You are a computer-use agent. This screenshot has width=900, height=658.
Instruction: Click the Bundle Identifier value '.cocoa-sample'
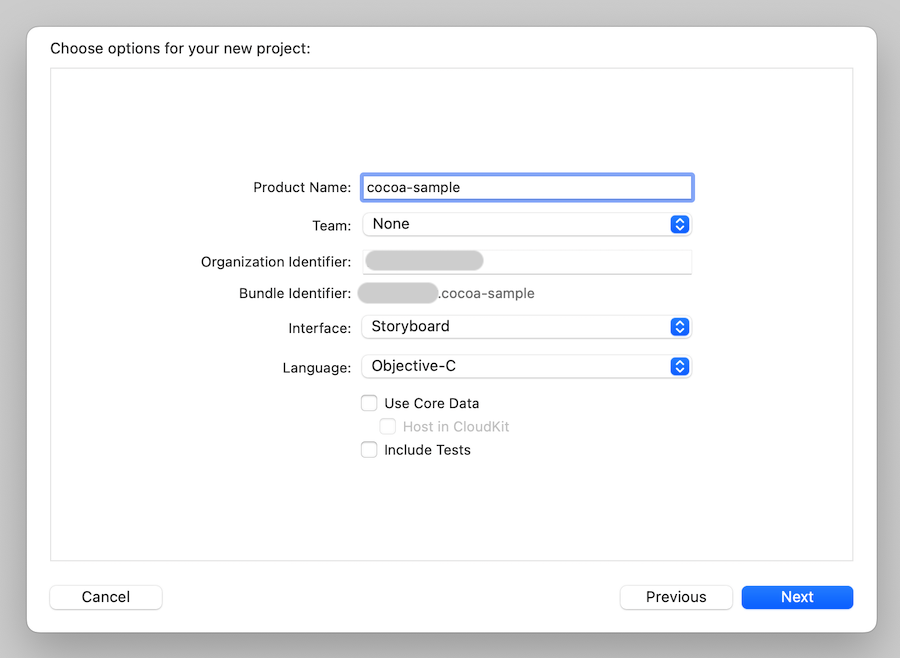tap(487, 293)
